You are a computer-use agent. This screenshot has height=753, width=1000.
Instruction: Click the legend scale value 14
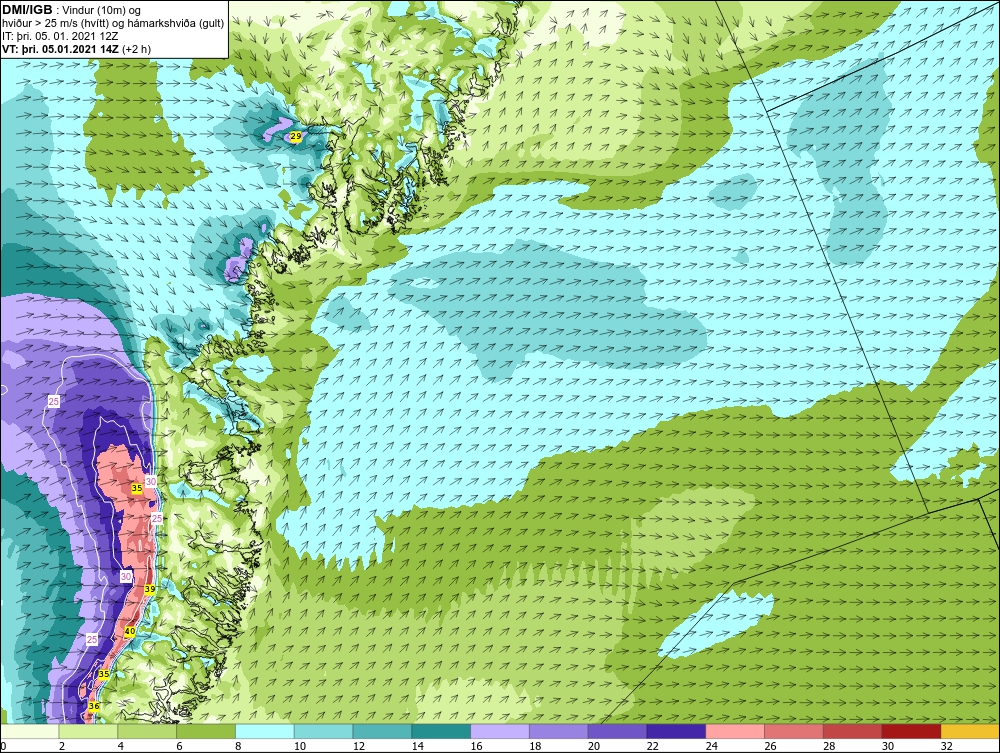418,746
